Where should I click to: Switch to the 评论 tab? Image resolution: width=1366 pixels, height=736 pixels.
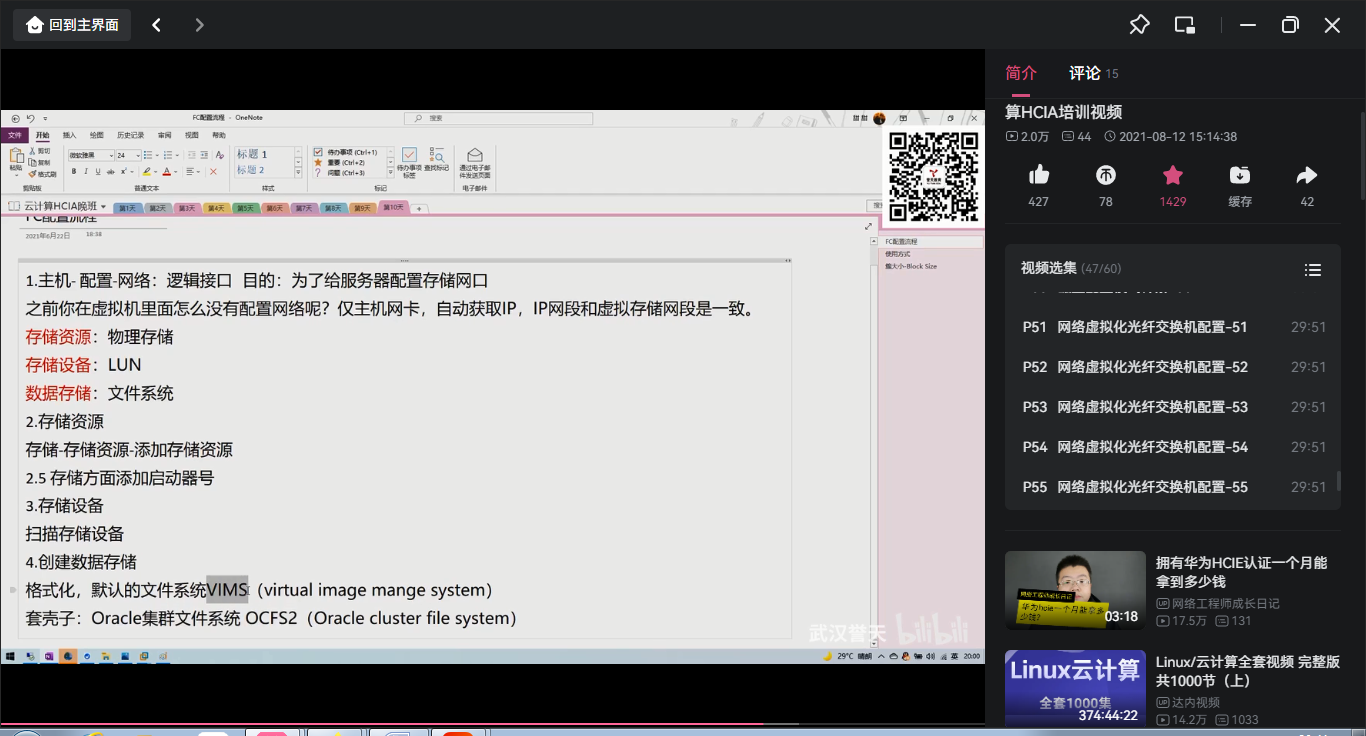[1085, 73]
